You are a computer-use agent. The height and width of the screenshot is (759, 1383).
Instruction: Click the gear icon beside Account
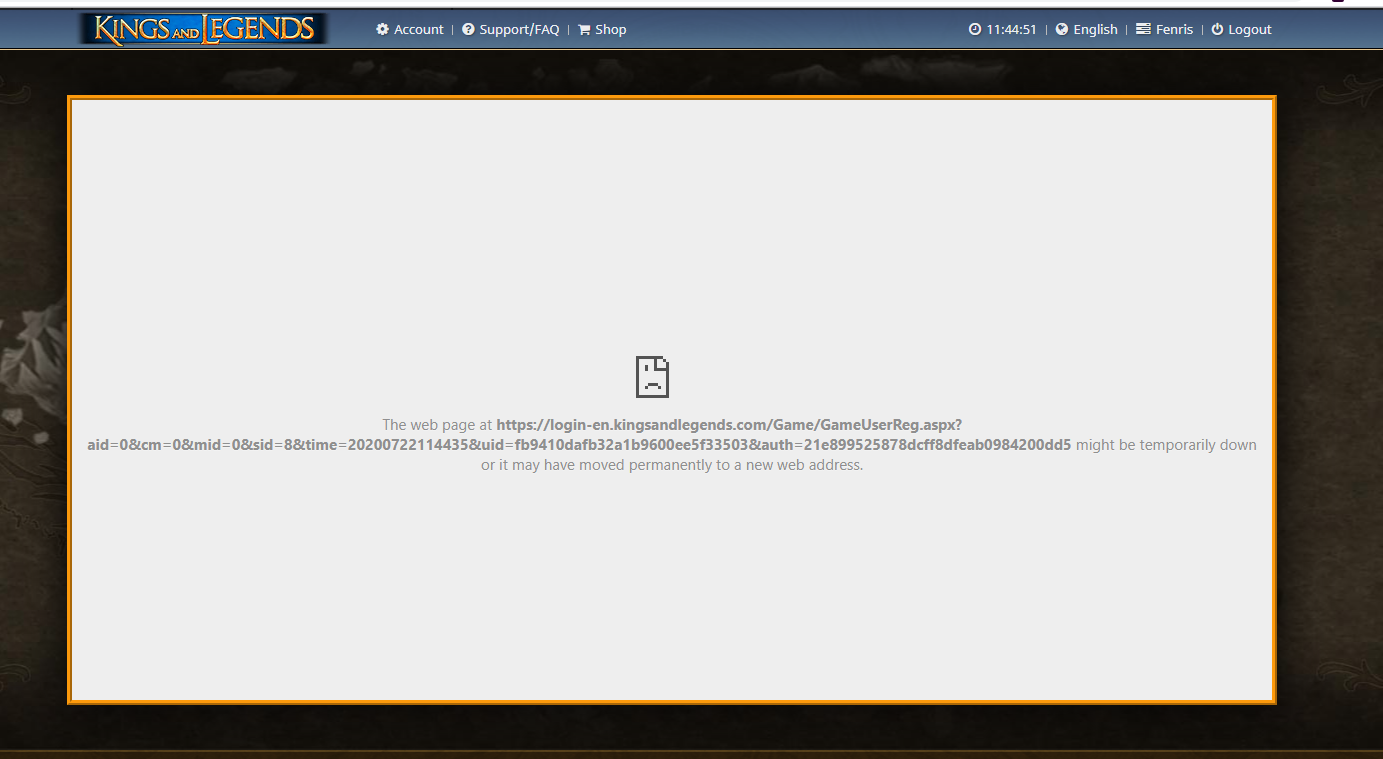(x=382, y=30)
